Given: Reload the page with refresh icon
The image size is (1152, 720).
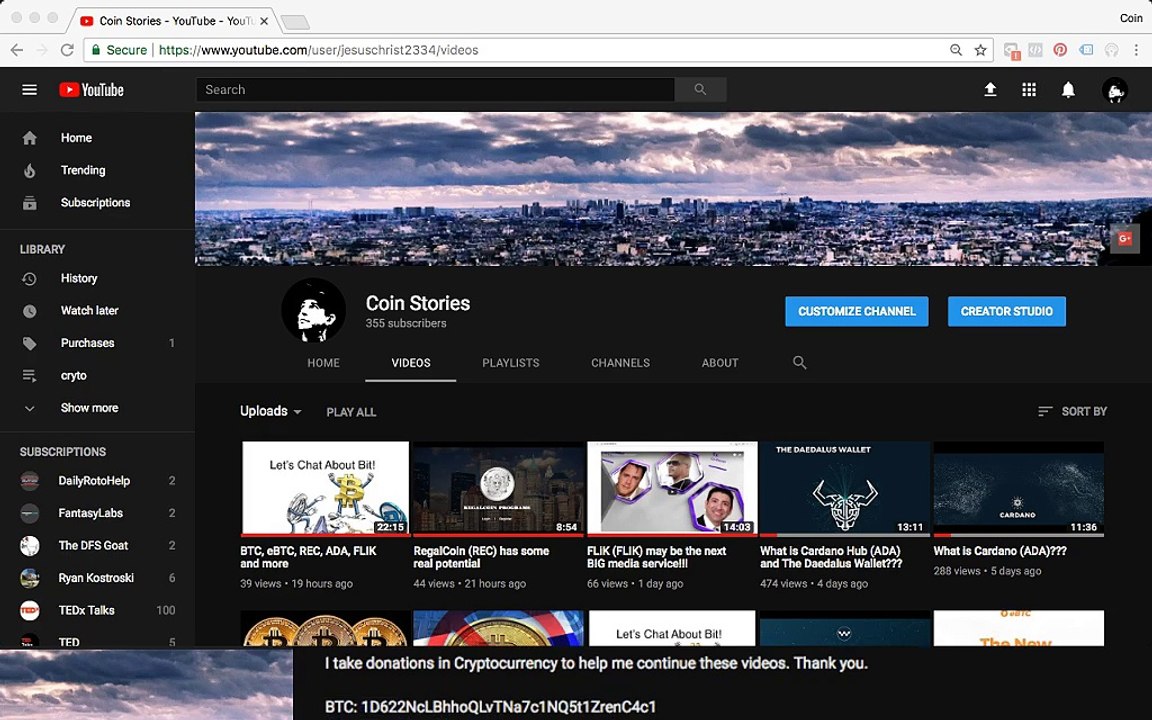Looking at the screenshot, I should tap(67, 50).
